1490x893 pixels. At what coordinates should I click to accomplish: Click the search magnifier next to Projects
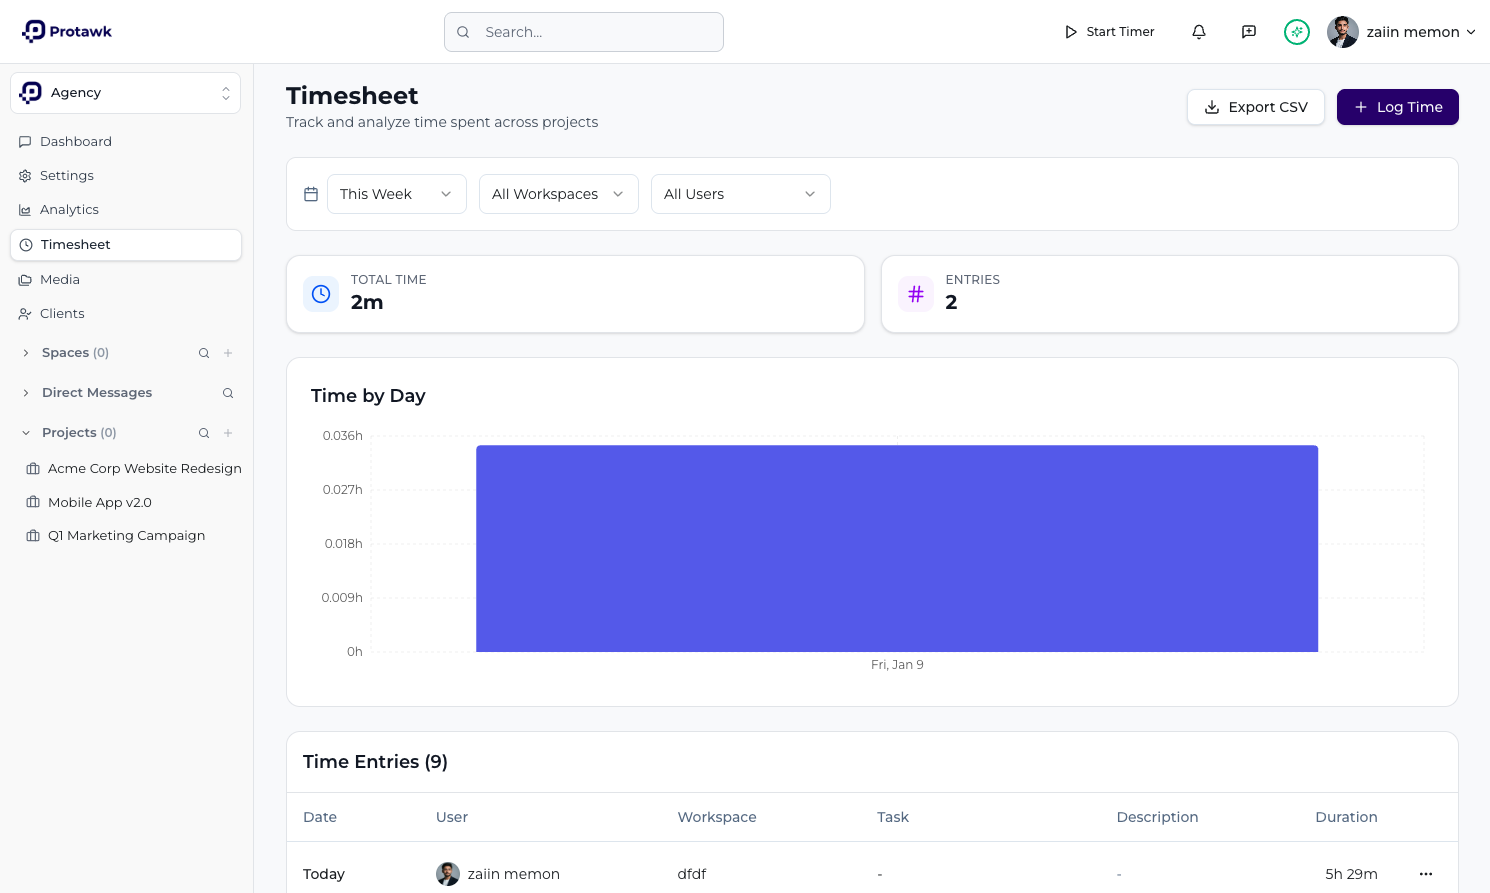[203, 432]
